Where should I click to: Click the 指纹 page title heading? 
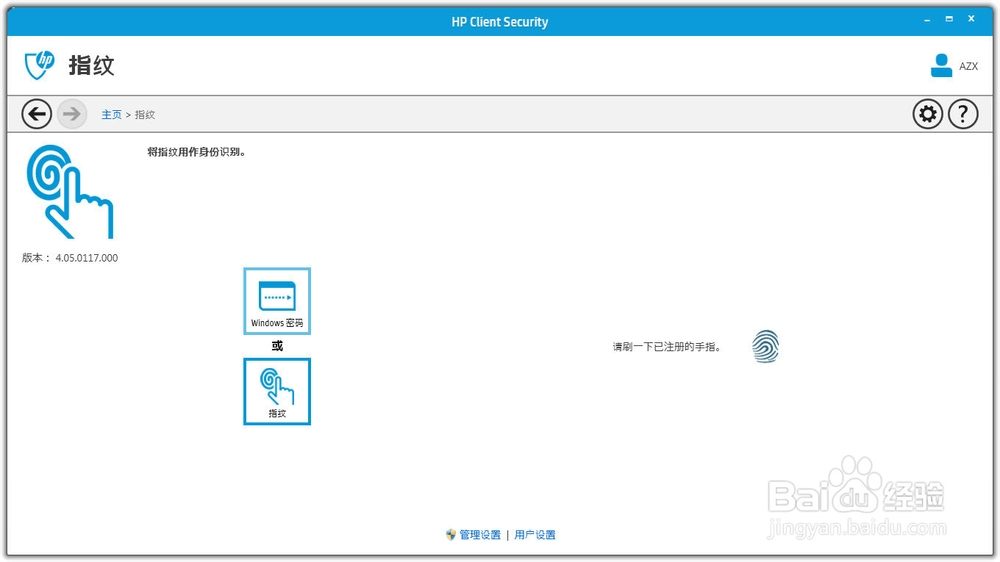tap(91, 65)
